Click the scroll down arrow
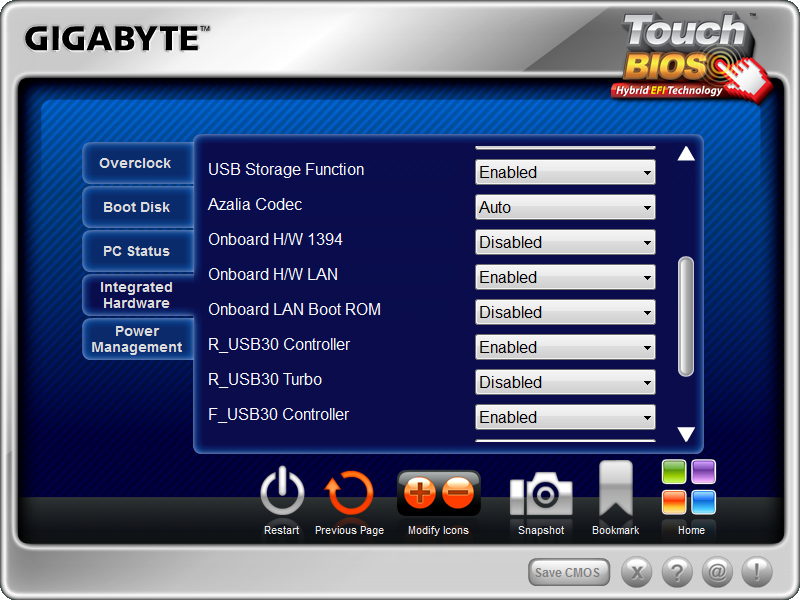 pyautogui.click(x=686, y=434)
